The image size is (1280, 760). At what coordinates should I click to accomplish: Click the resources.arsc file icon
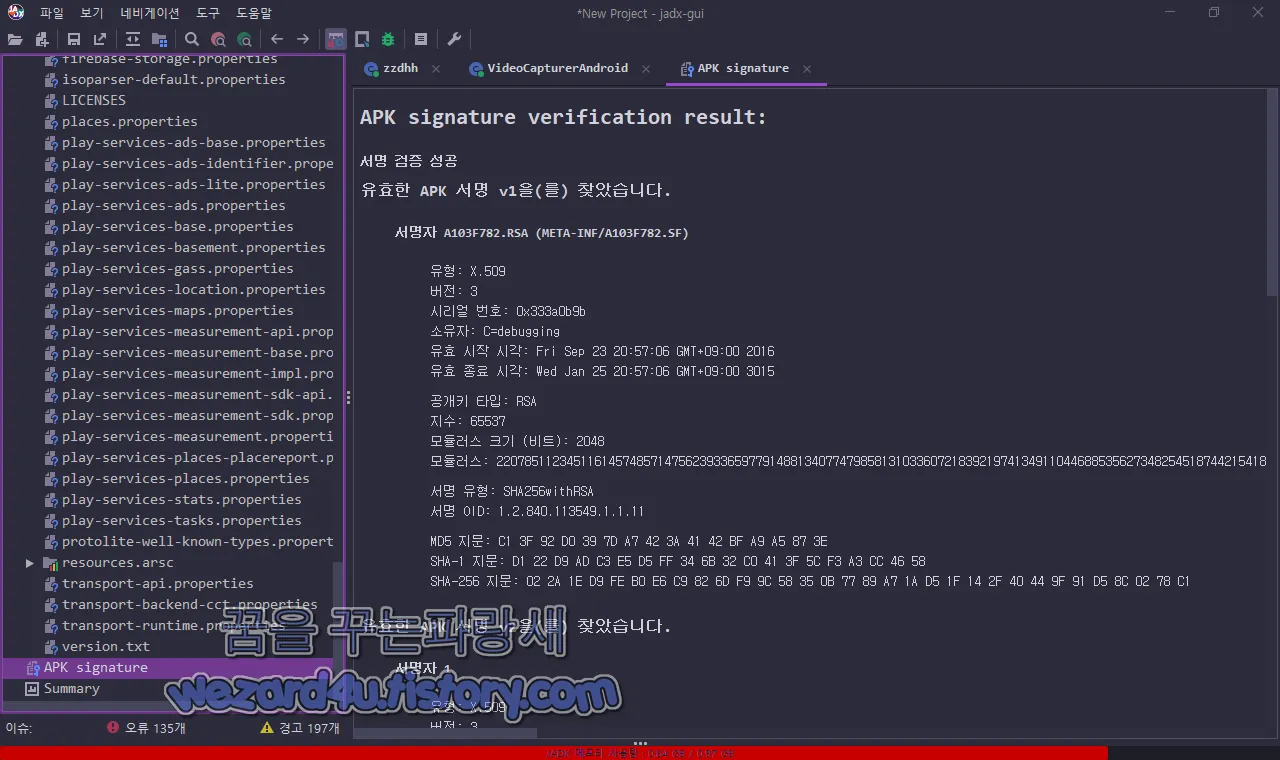point(51,563)
